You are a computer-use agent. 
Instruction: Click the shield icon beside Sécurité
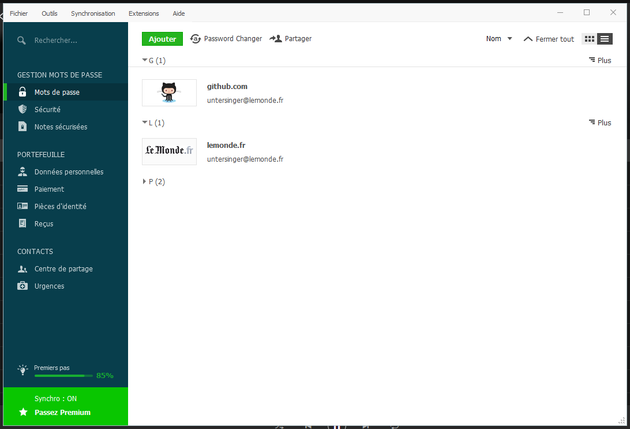pyautogui.click(x=22, y=109)
